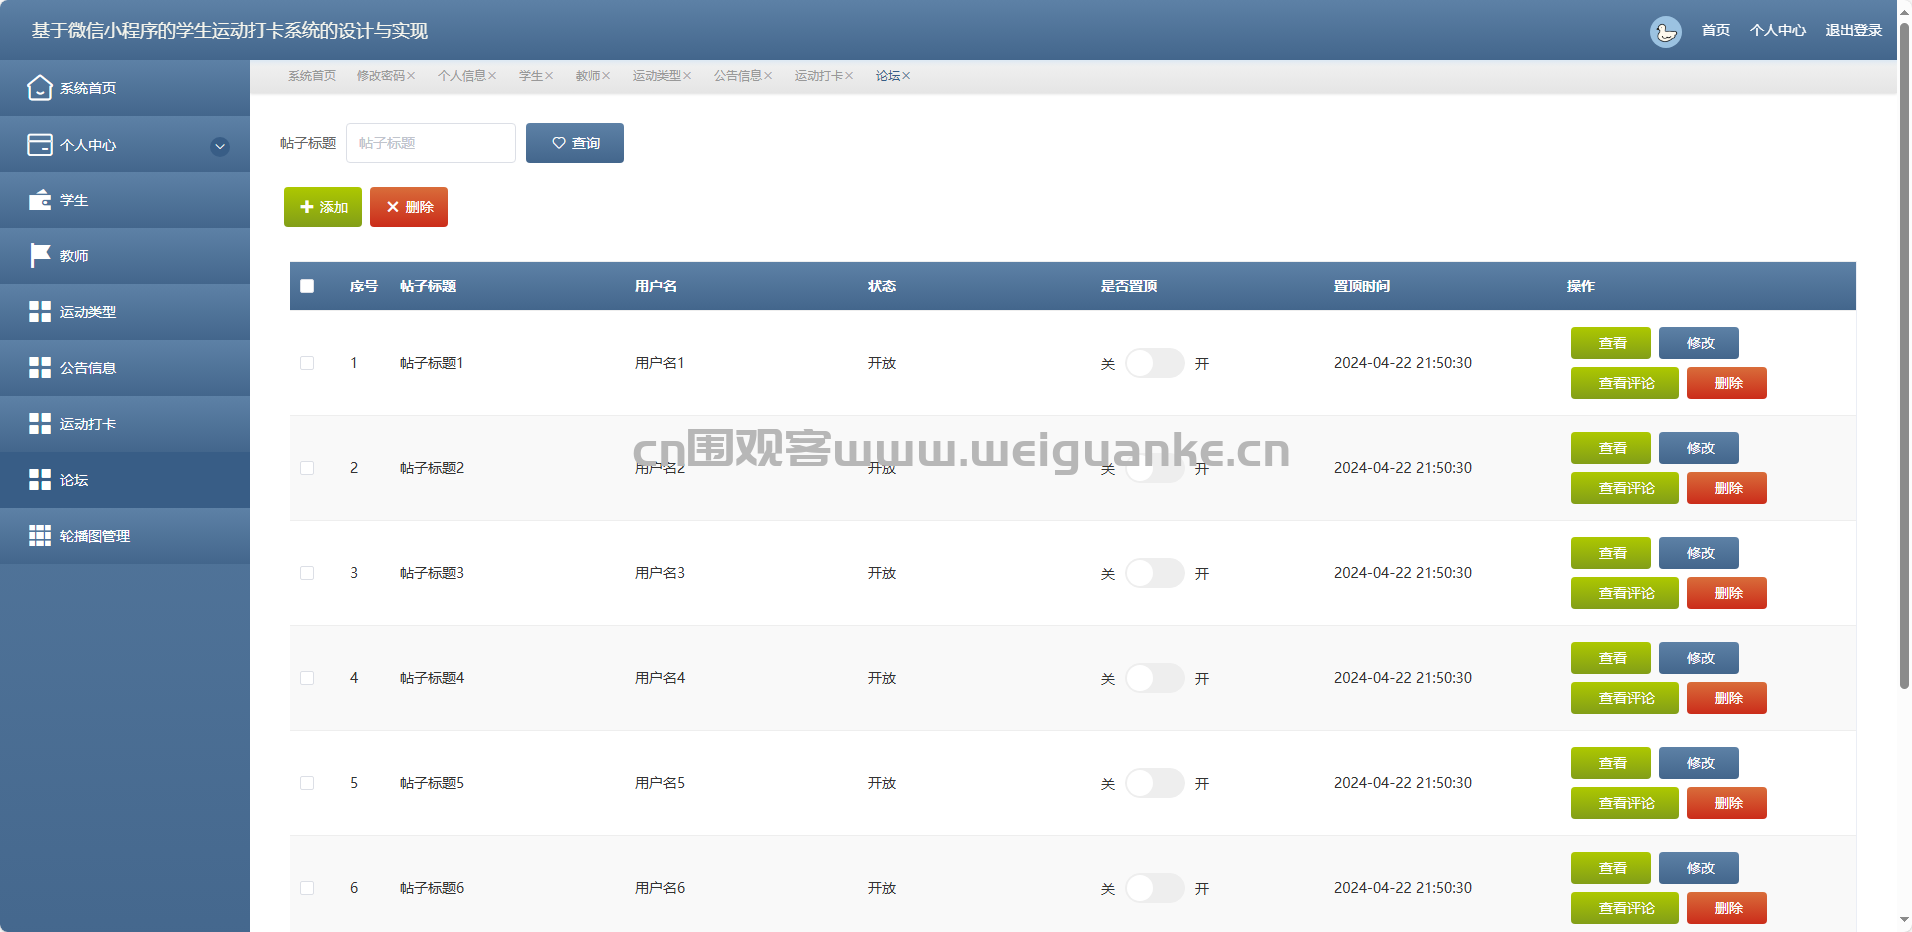Click the user avatar in the header

coord(1665,31)
